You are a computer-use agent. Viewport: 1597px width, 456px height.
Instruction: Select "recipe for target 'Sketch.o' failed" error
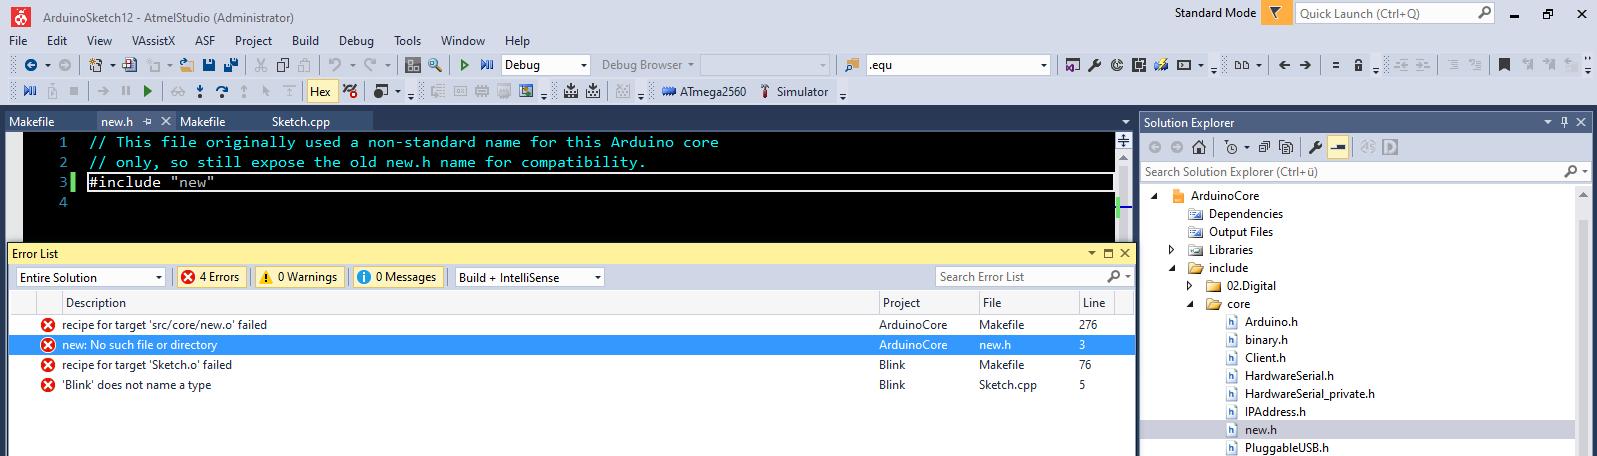pos(572,365)
